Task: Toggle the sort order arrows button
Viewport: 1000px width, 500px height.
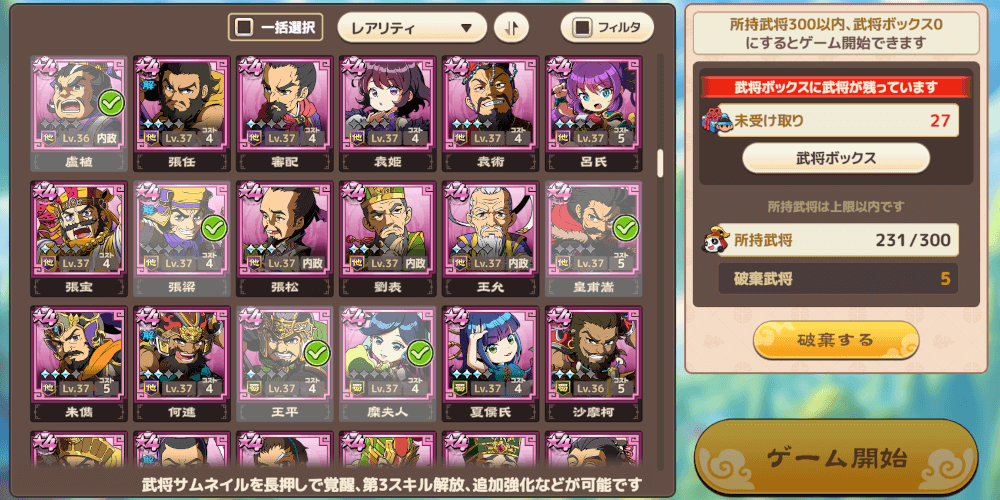Action: (511, 27)
